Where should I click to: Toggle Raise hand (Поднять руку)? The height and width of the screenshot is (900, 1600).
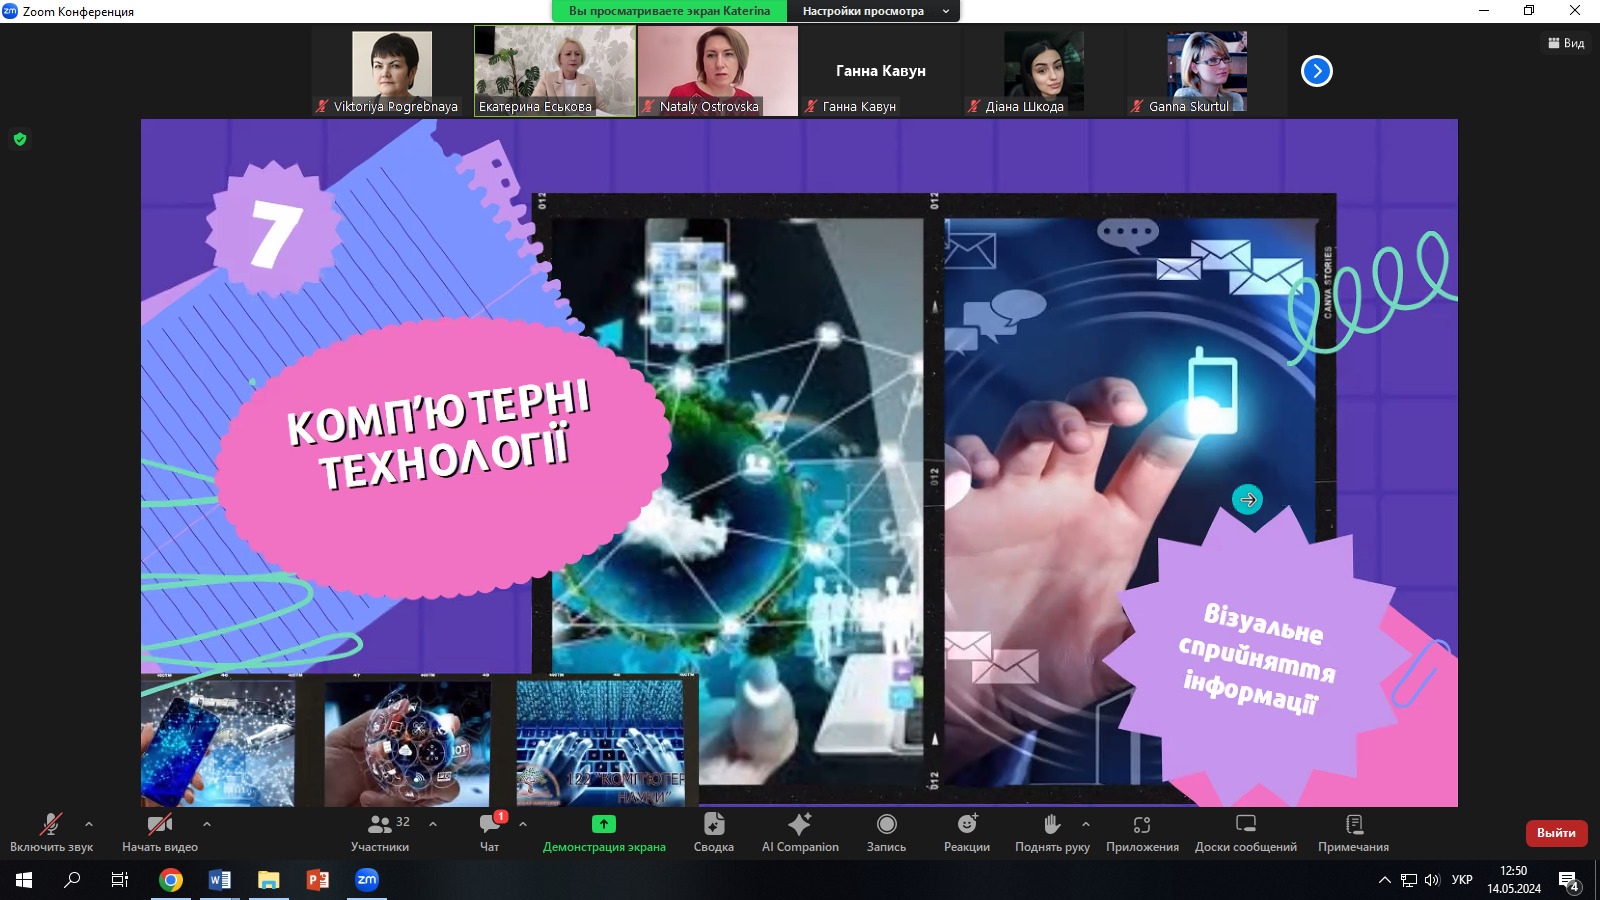tap(1051, 831)
